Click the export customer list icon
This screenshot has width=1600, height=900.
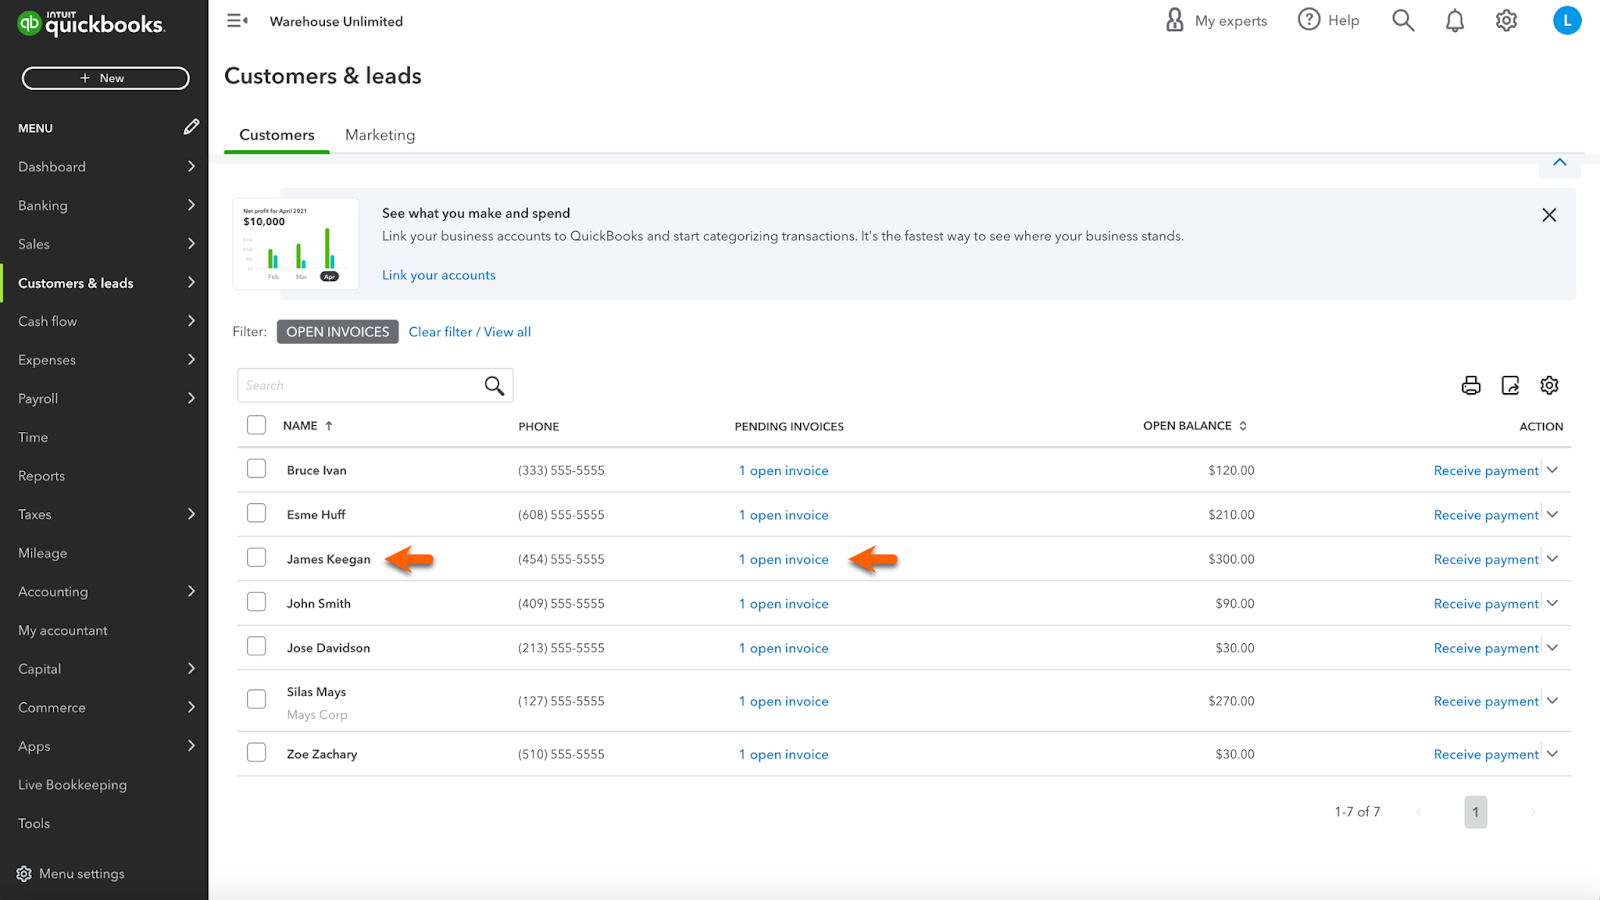pyautogui.click(x=1510, y=386)
